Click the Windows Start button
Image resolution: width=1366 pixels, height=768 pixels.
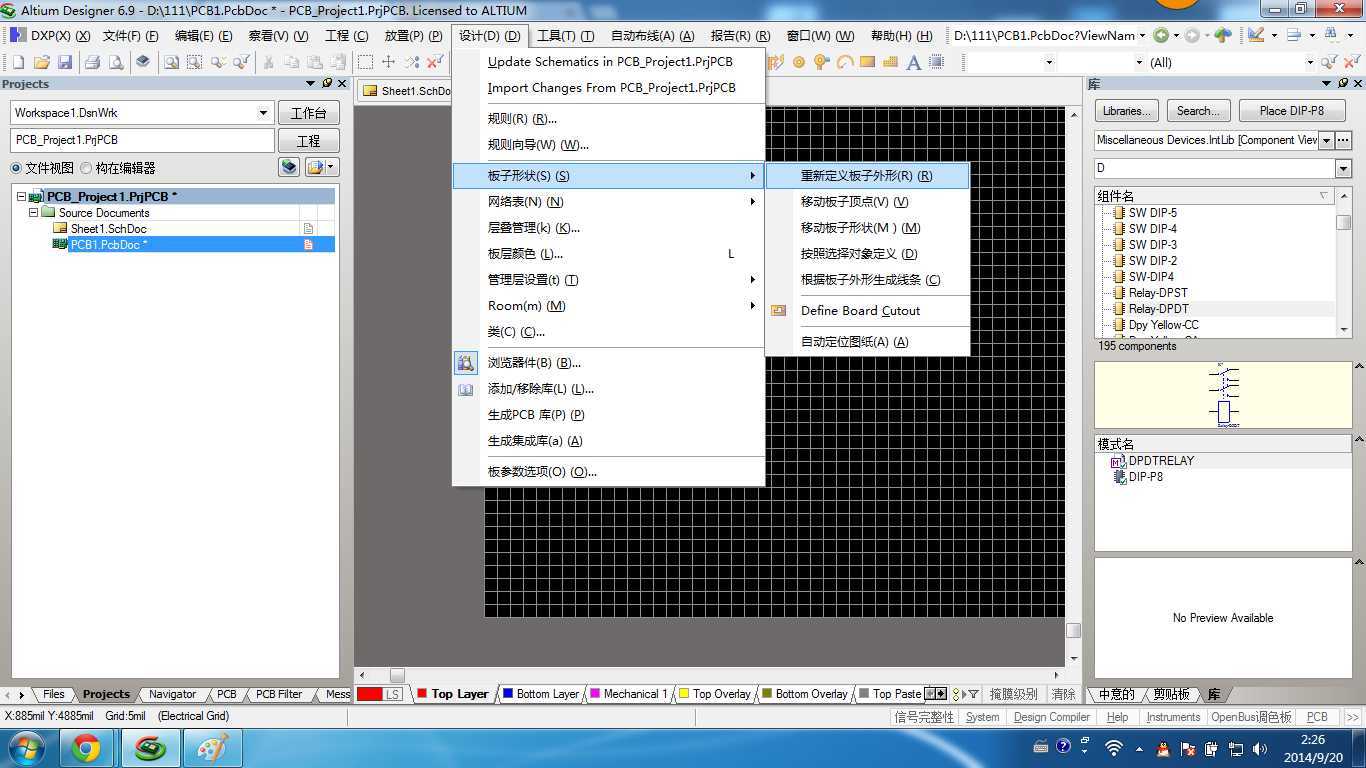[x=25, y=748]
